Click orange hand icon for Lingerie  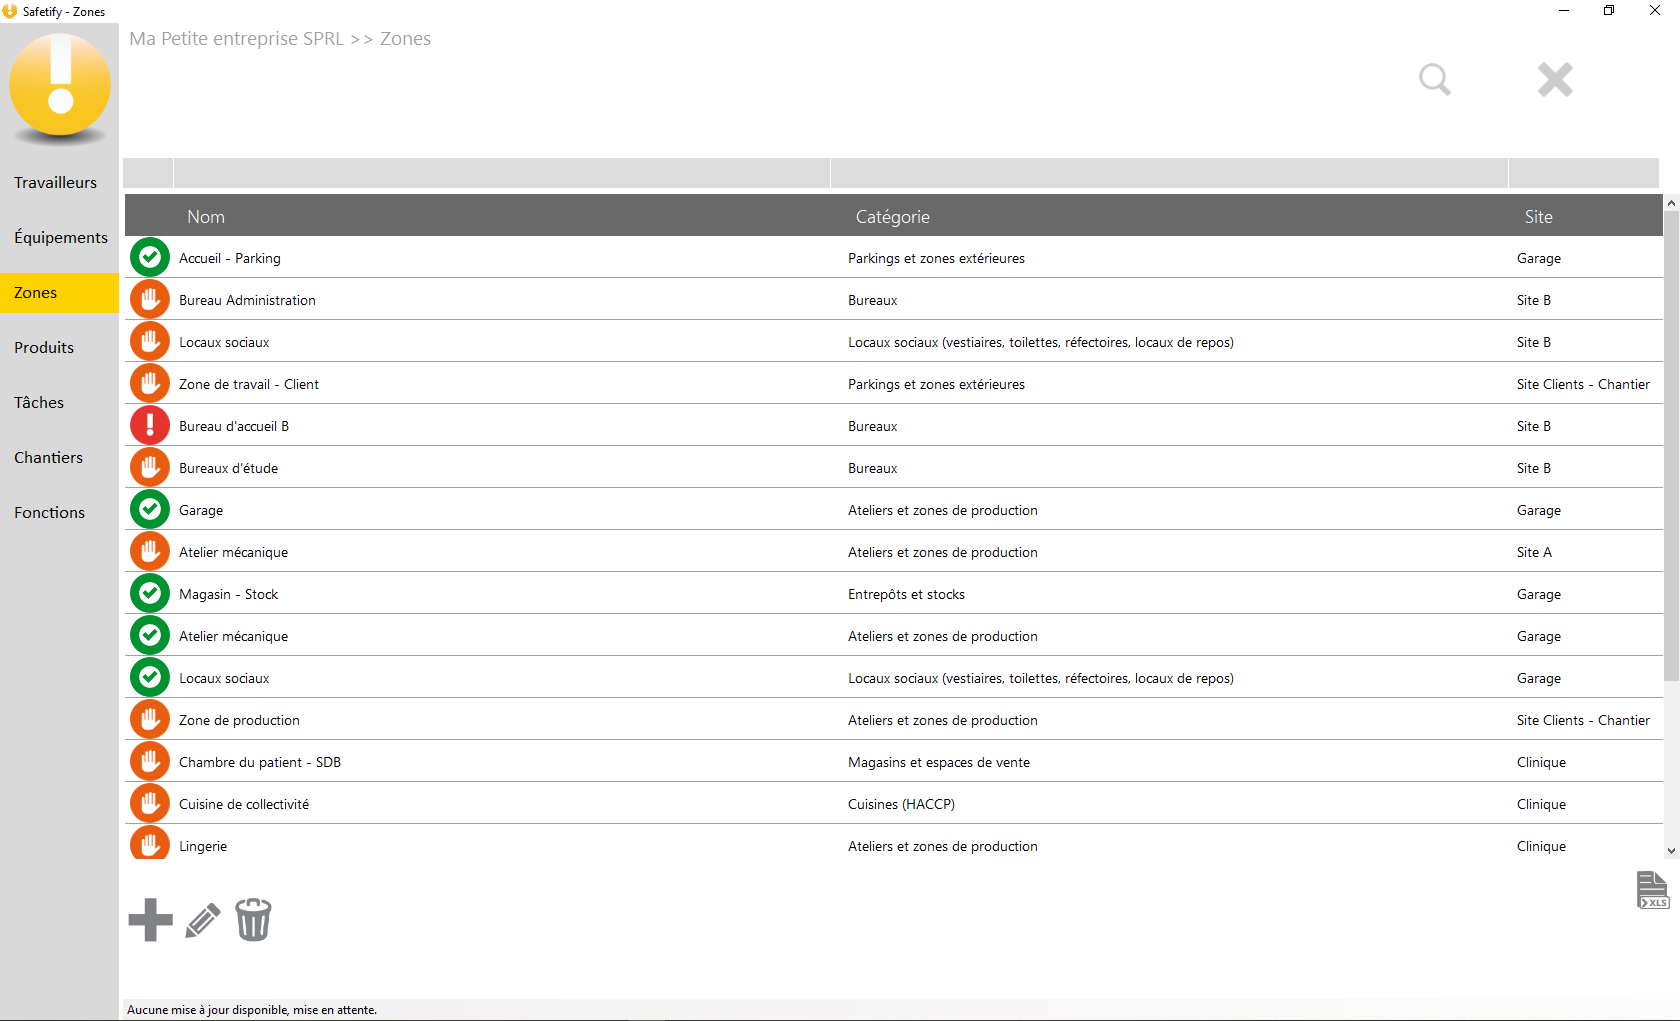pos(150,843)
